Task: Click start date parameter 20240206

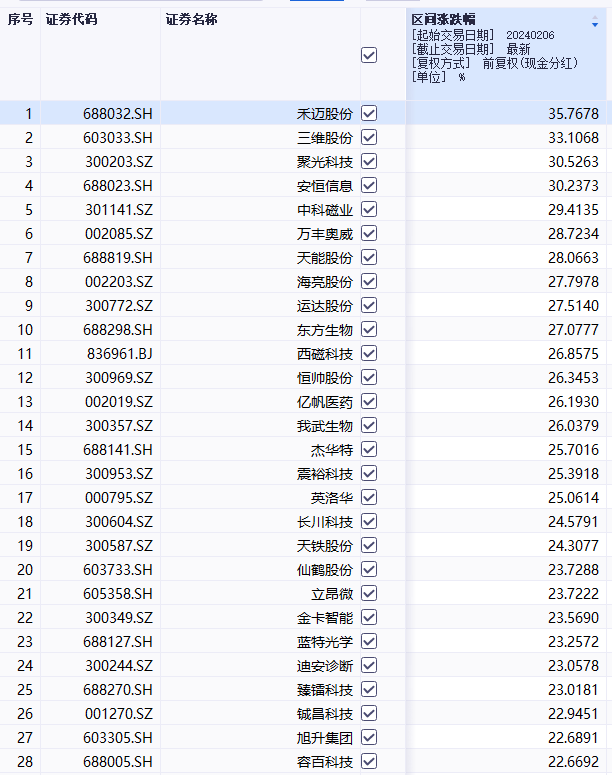Action: point(530,35)
